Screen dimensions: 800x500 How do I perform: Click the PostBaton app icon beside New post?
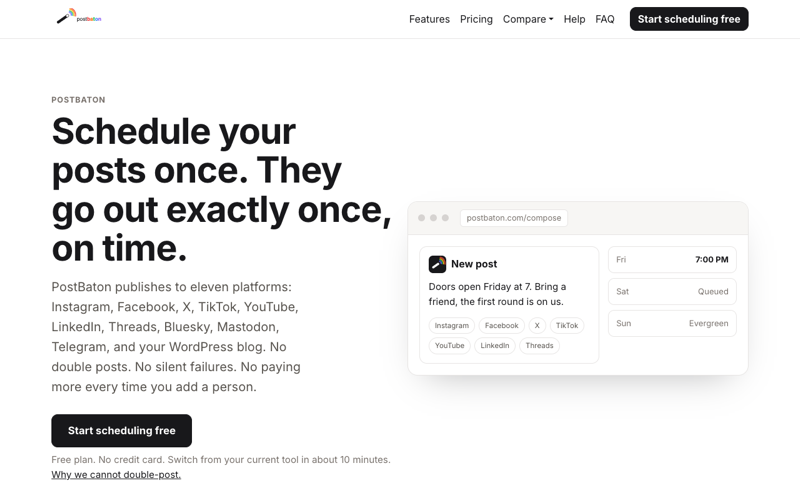click(437, 264)
